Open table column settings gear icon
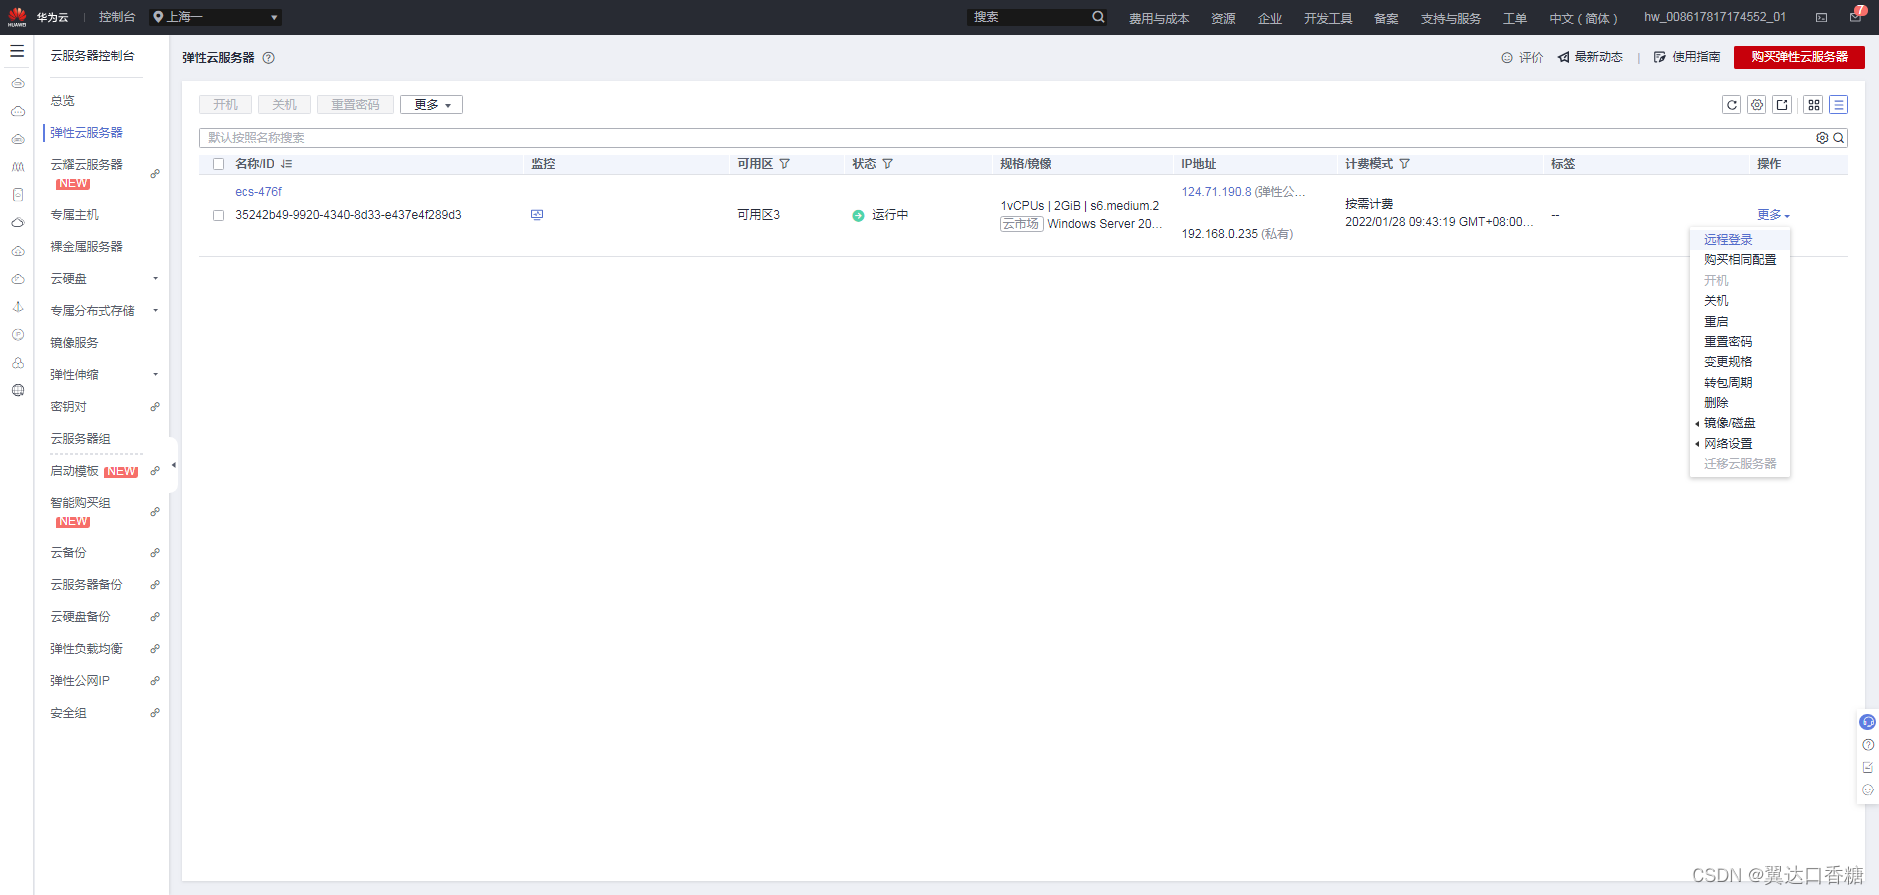 click(1757, 105)
